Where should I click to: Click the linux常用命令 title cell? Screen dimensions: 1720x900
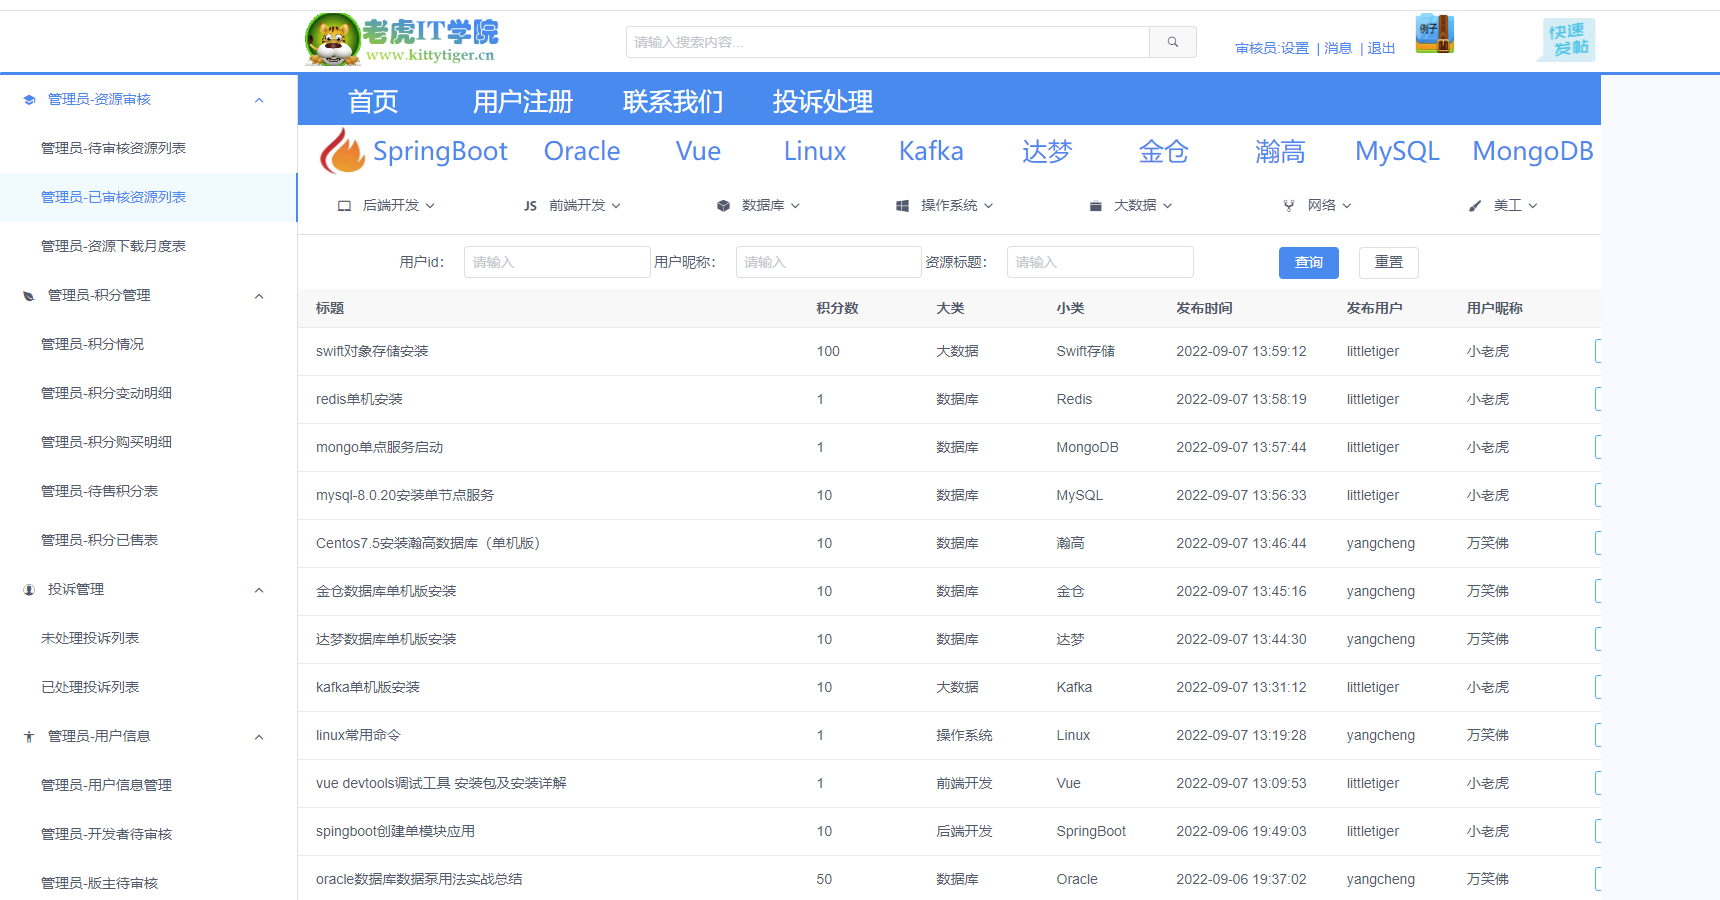pos(358,736)
